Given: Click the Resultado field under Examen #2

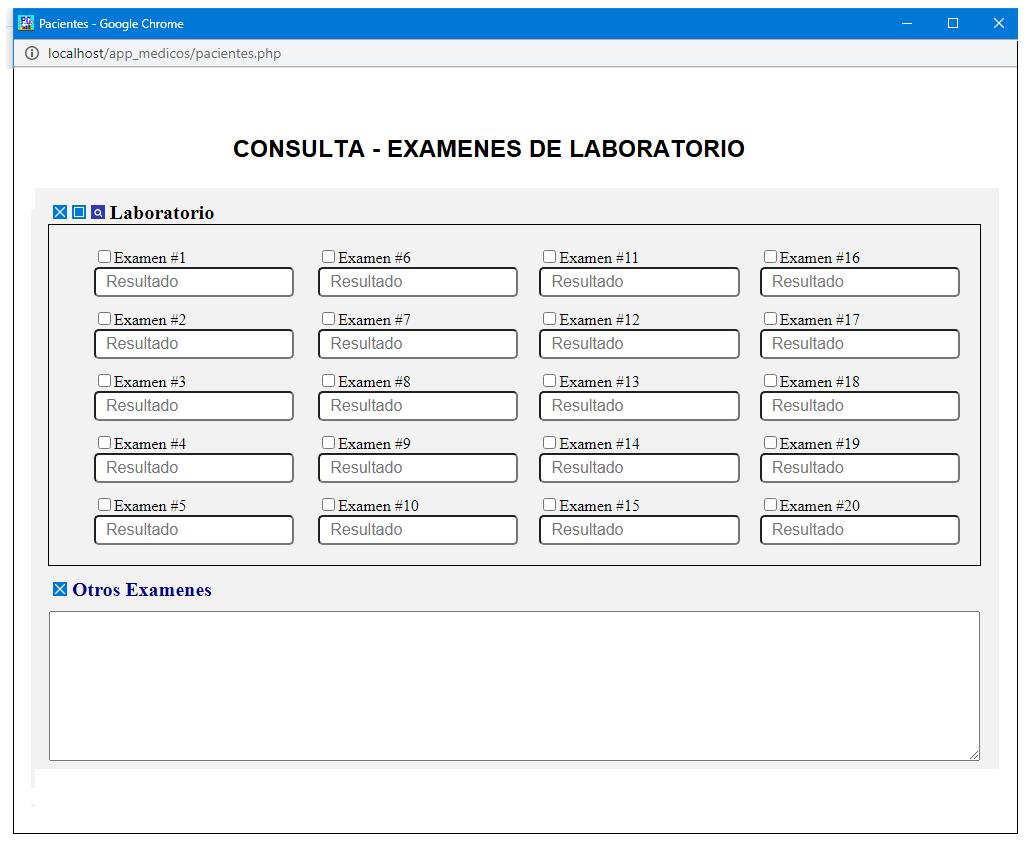Looking at the screenshot, I should click(194, 344).
